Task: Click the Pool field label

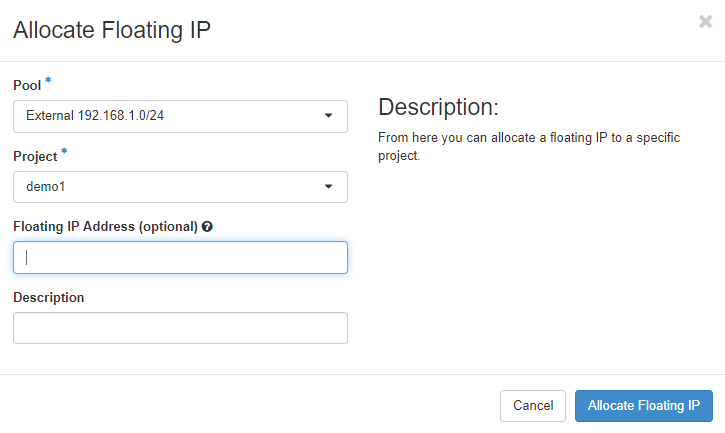Action: 27,86
